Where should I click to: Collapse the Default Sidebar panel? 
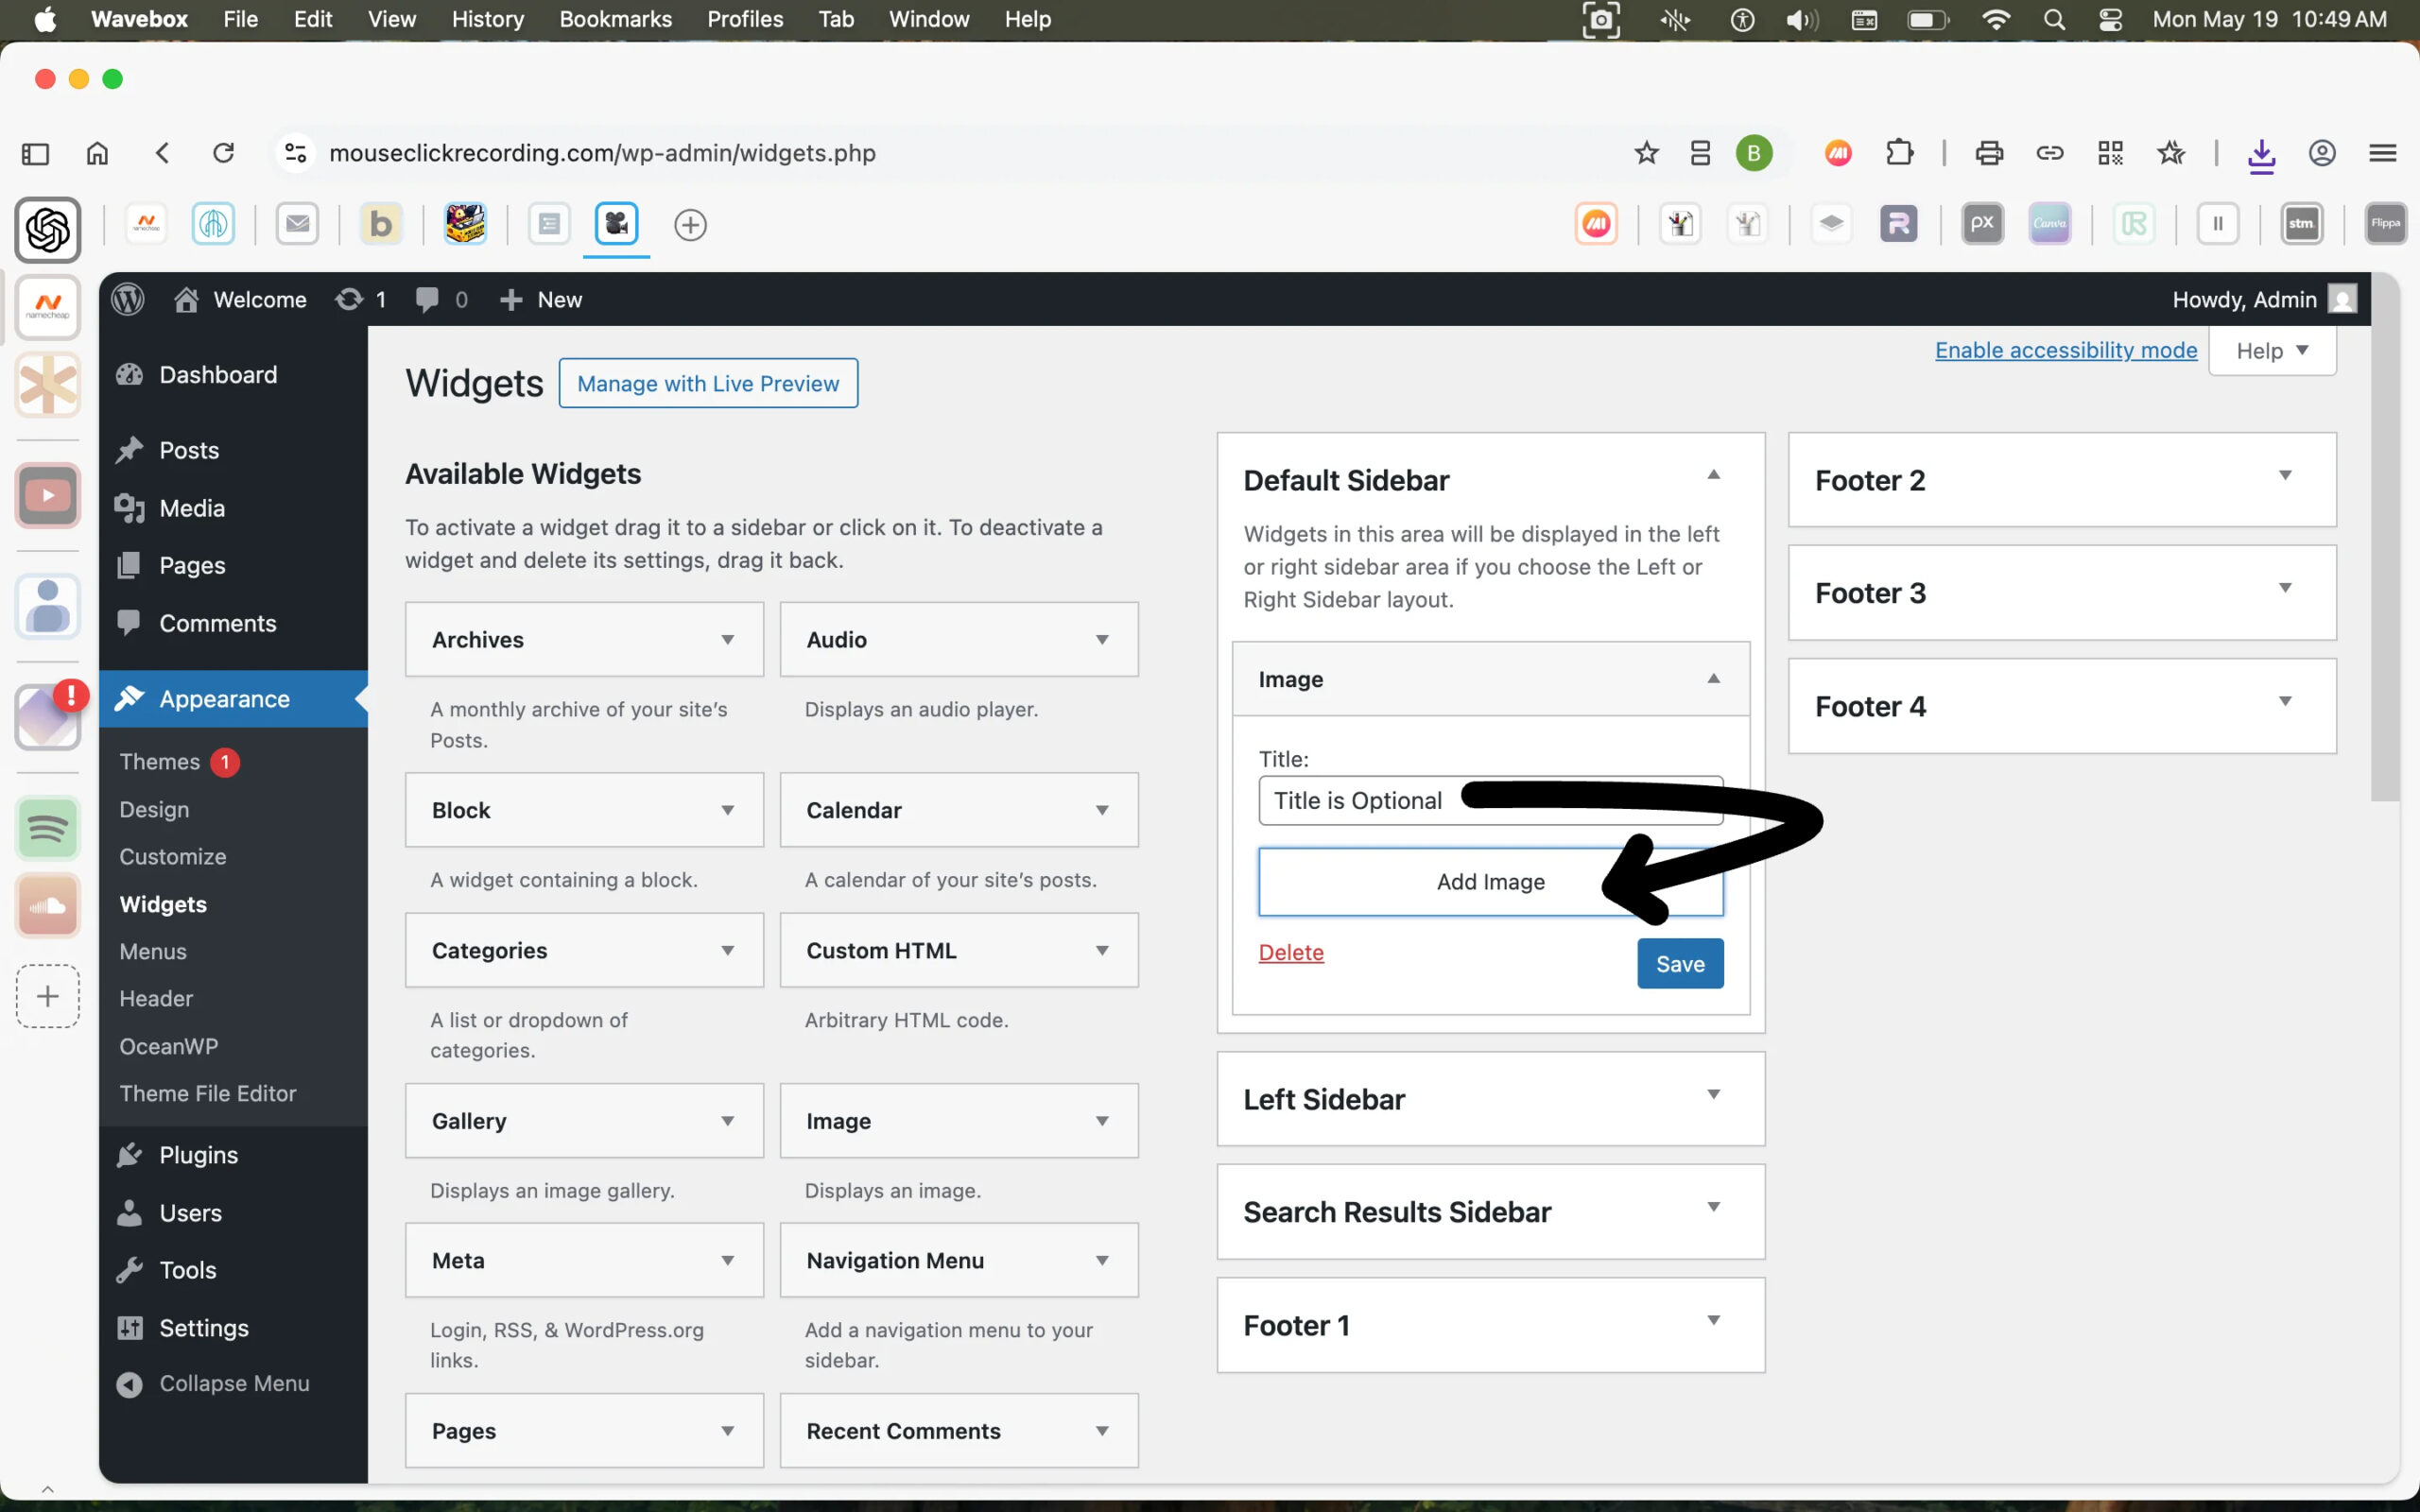[x=1713, y=475]
